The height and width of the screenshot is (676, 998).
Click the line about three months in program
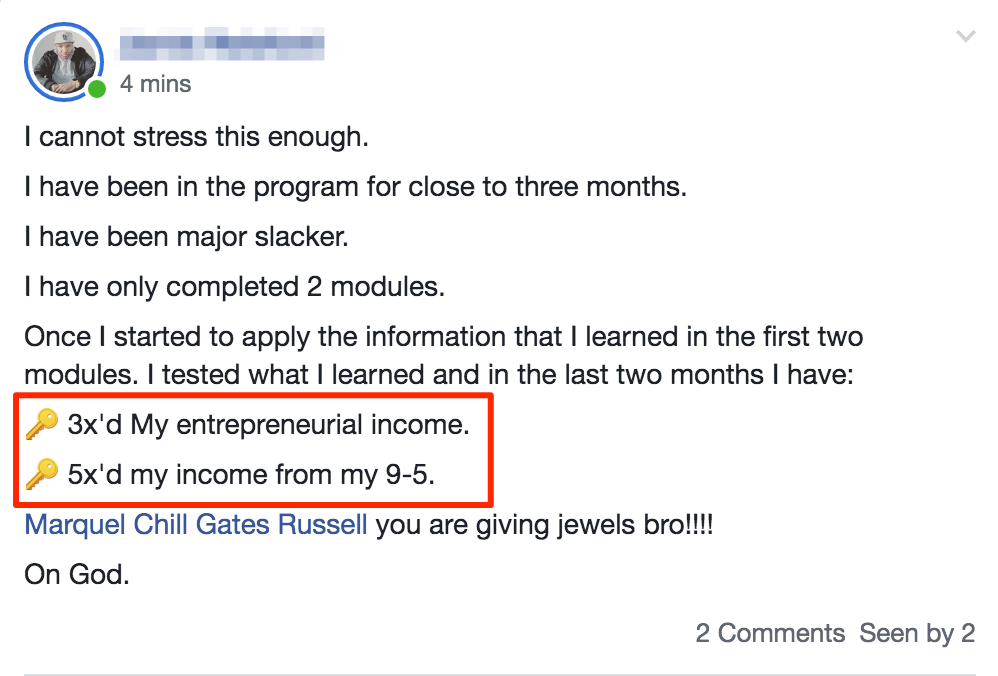pyautogui.click(x=355, y=187)
